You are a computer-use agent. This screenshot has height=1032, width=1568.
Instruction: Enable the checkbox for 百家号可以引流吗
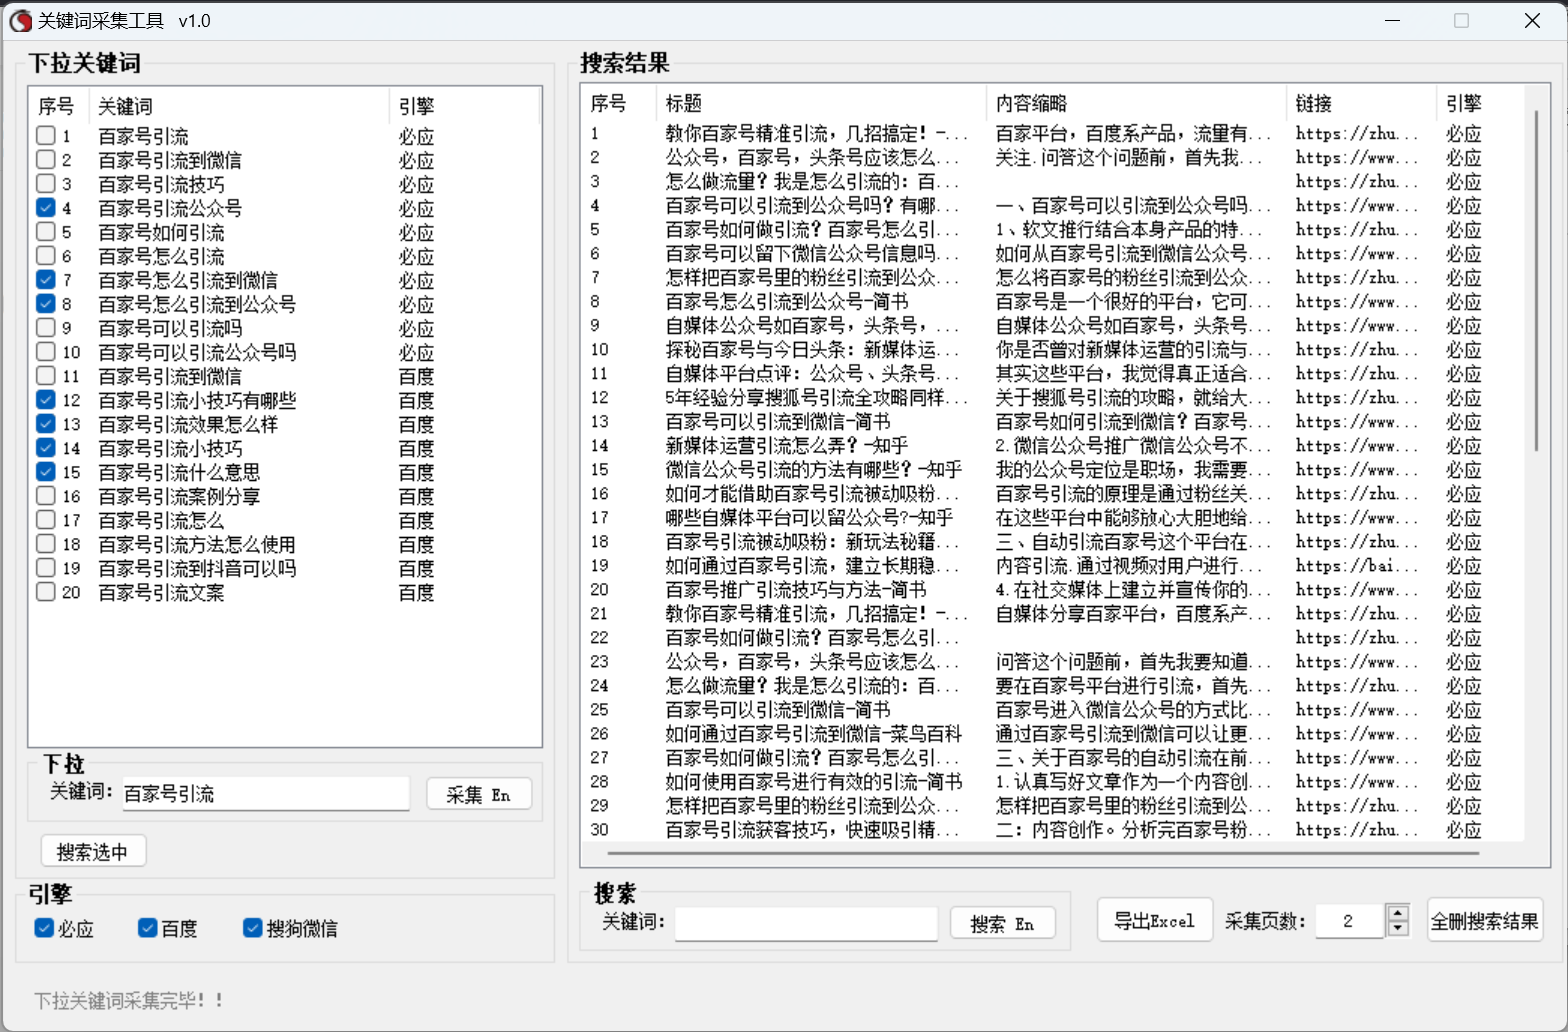pos(46,328)
